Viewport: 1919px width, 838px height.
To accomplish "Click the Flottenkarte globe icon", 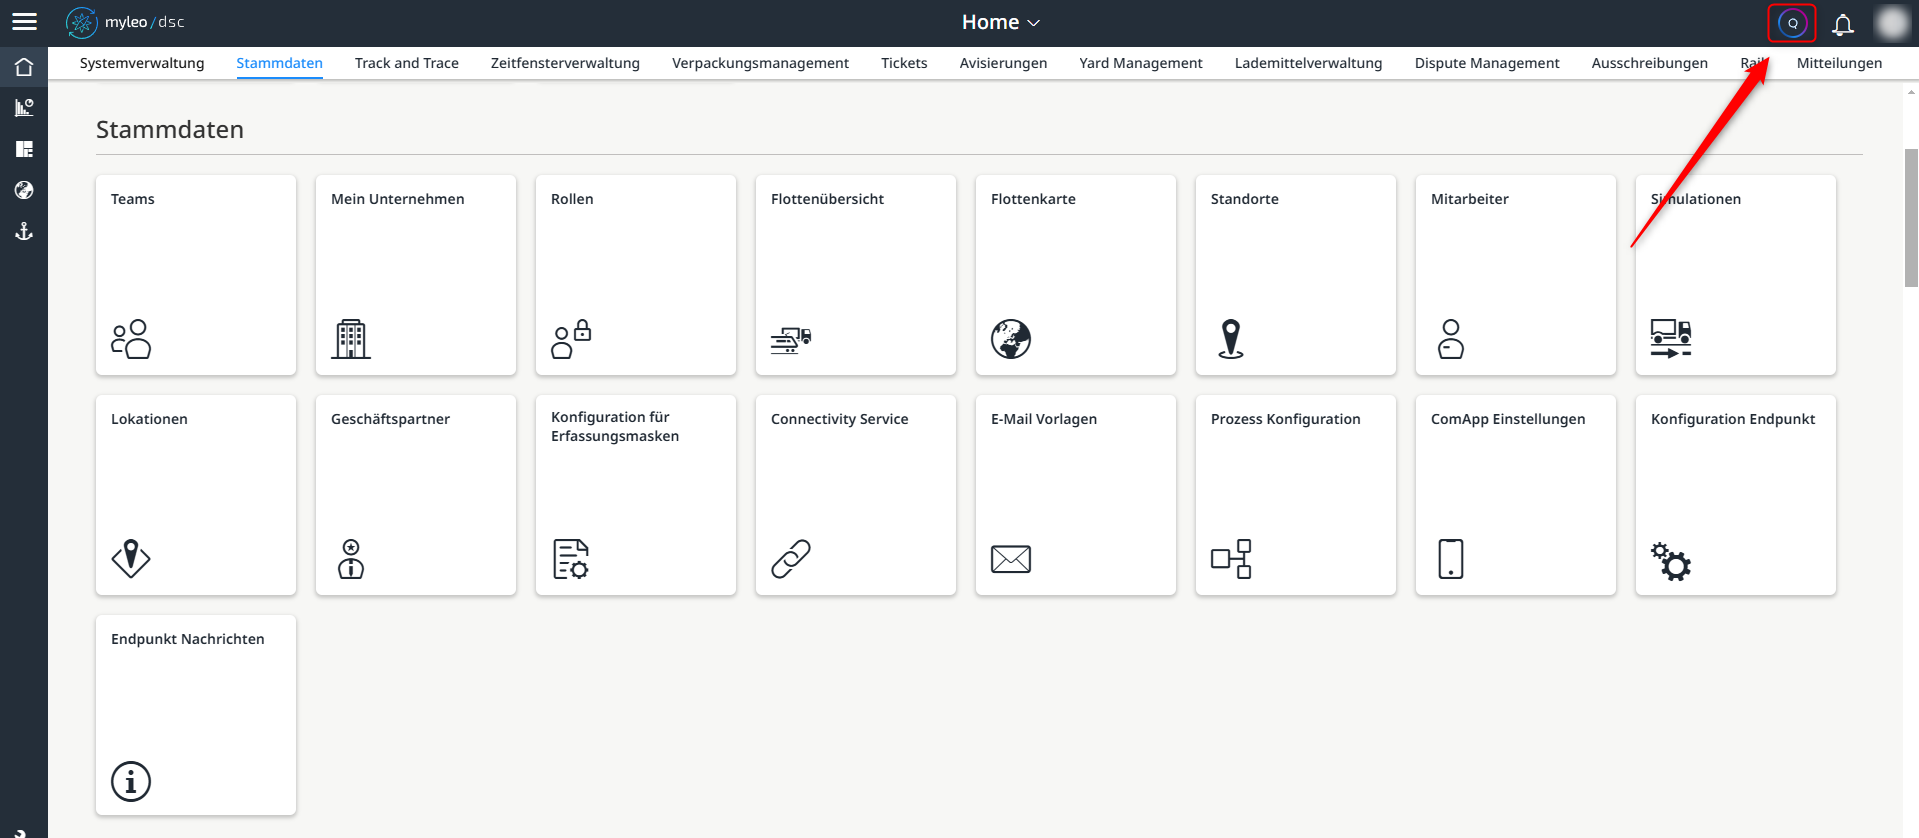I will [x=1011, y=339].
